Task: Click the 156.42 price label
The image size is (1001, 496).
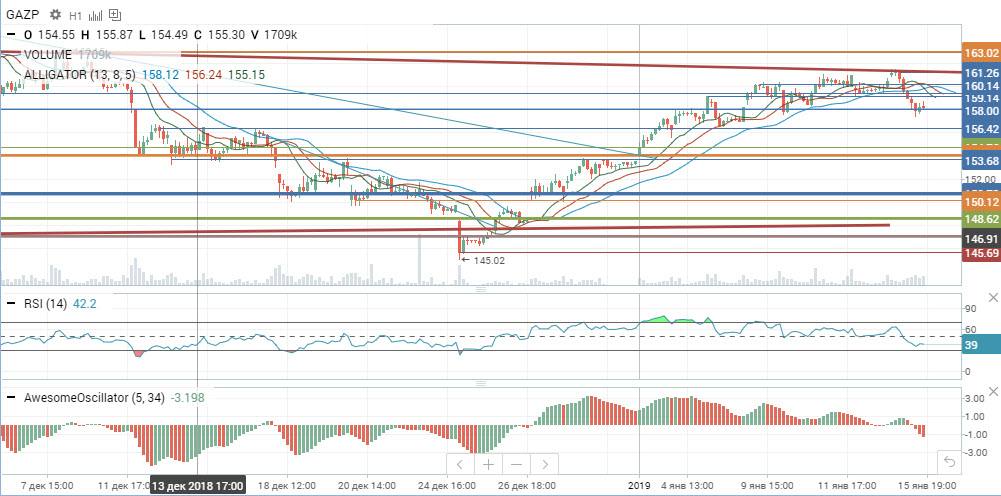Action: [x=981, y=129]
